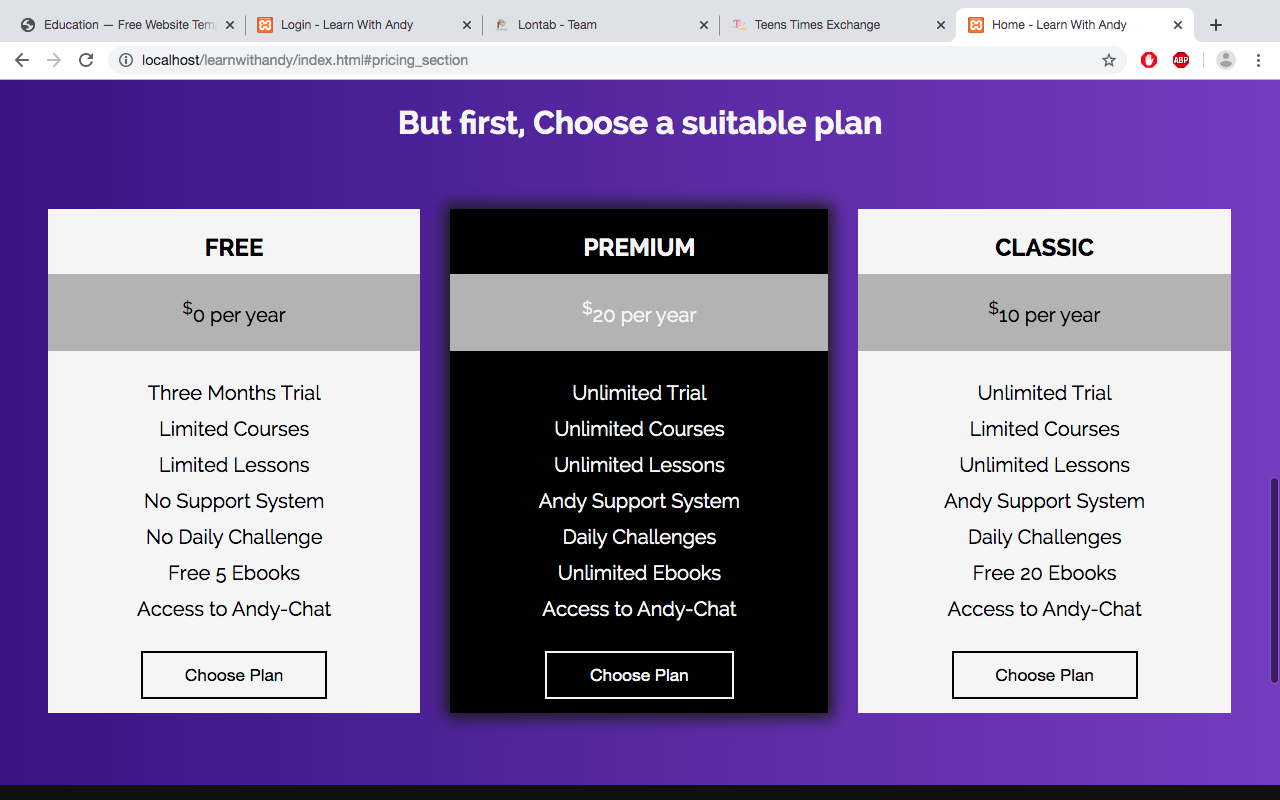Image resolution: width=1280 pixels, height=800 pixels.
Task: Open the red shield extension icon
Action: pos(1149,60)
